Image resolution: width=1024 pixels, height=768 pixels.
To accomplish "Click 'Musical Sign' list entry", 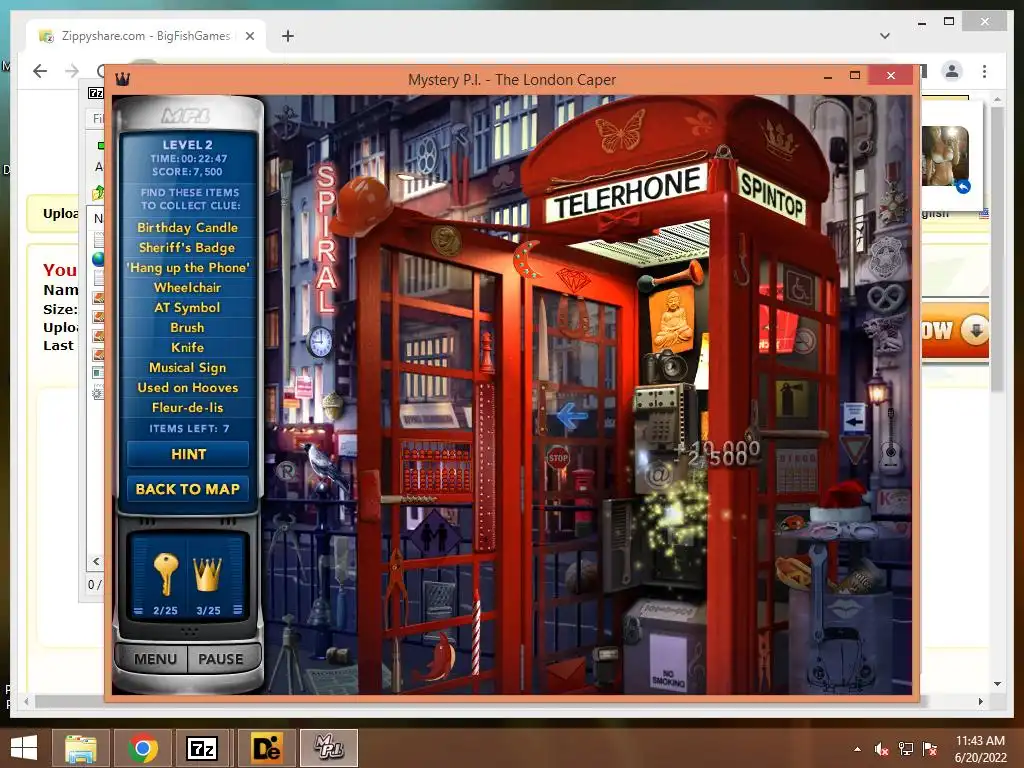I will tap(187, 368).
